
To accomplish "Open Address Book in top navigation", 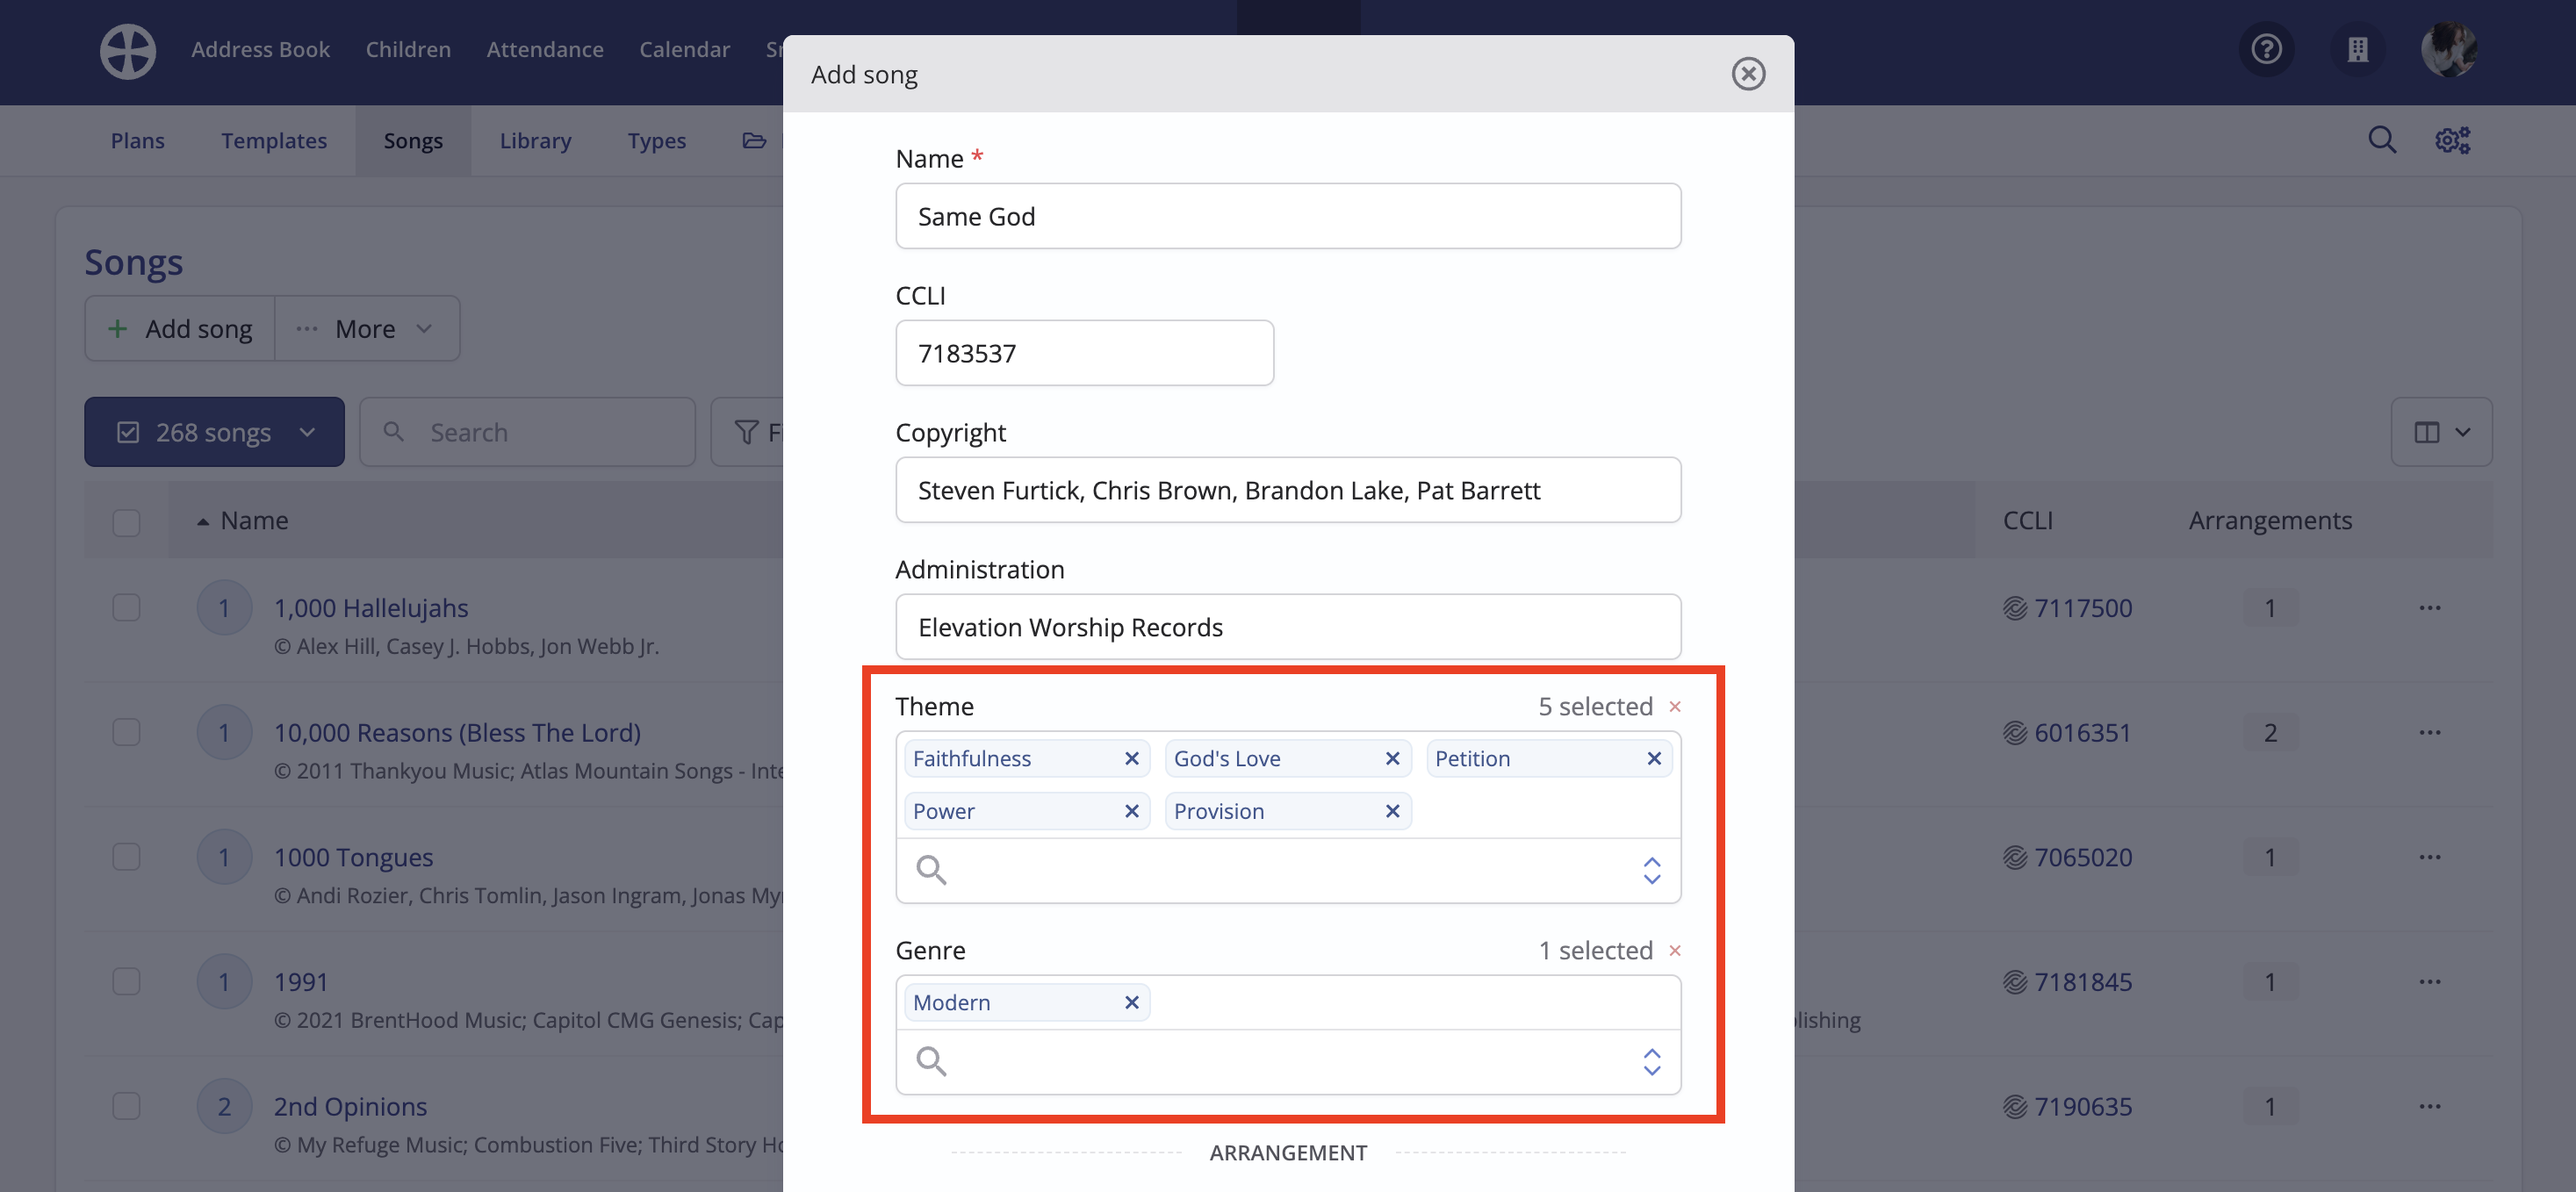I will [260, 49].
